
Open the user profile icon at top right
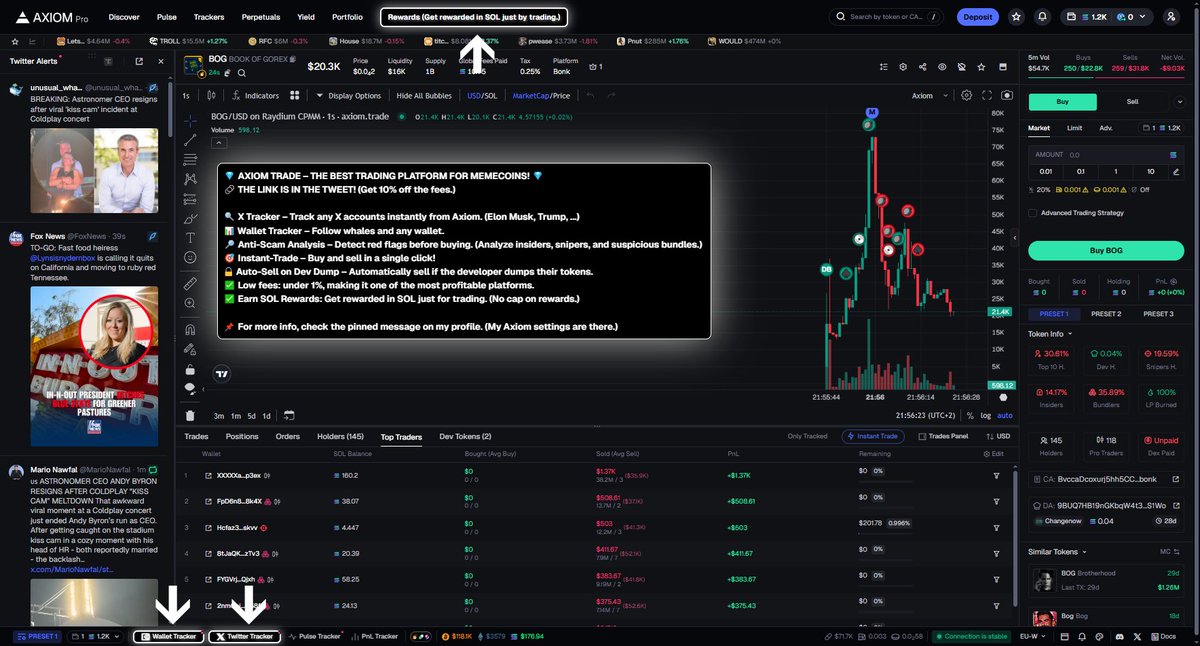(x=1171, y=17)
